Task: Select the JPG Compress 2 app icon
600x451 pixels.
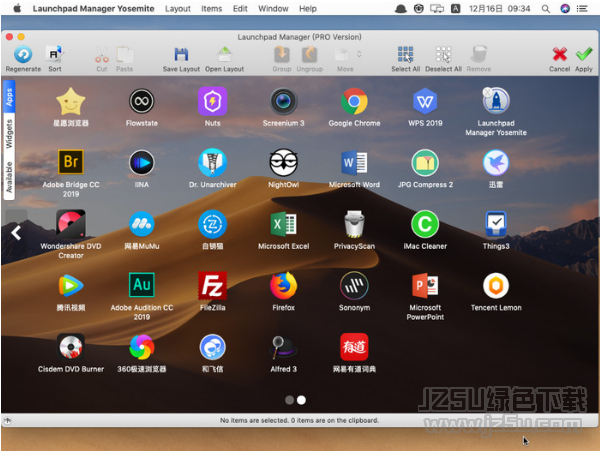Action: pos(425,163)
